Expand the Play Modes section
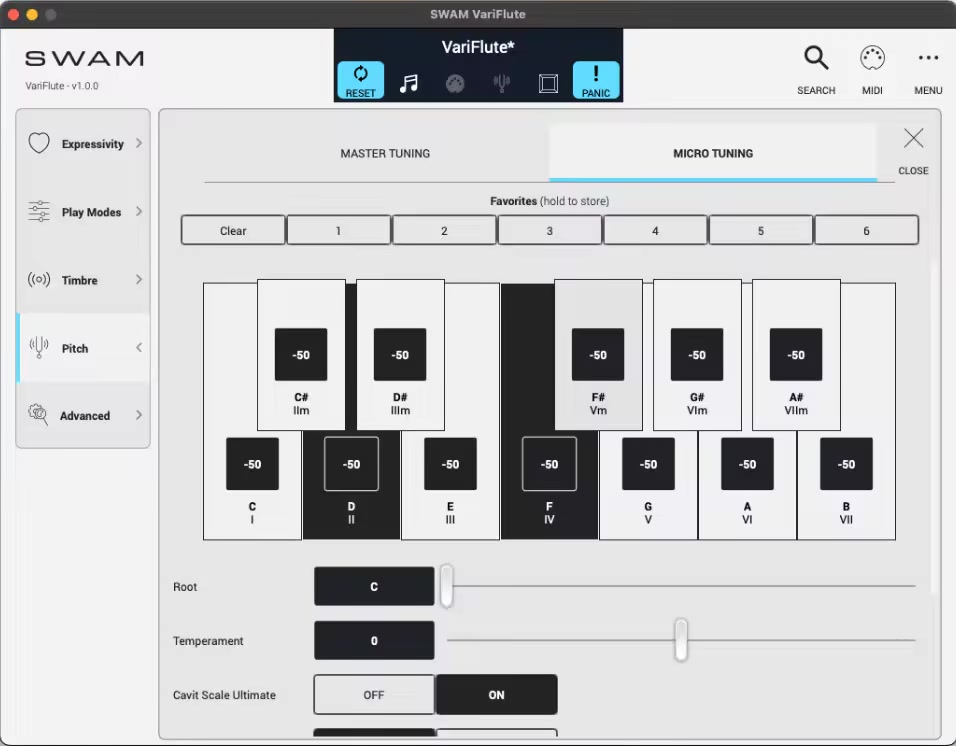This screenshot has height=746, width=956. pos(83,212)
